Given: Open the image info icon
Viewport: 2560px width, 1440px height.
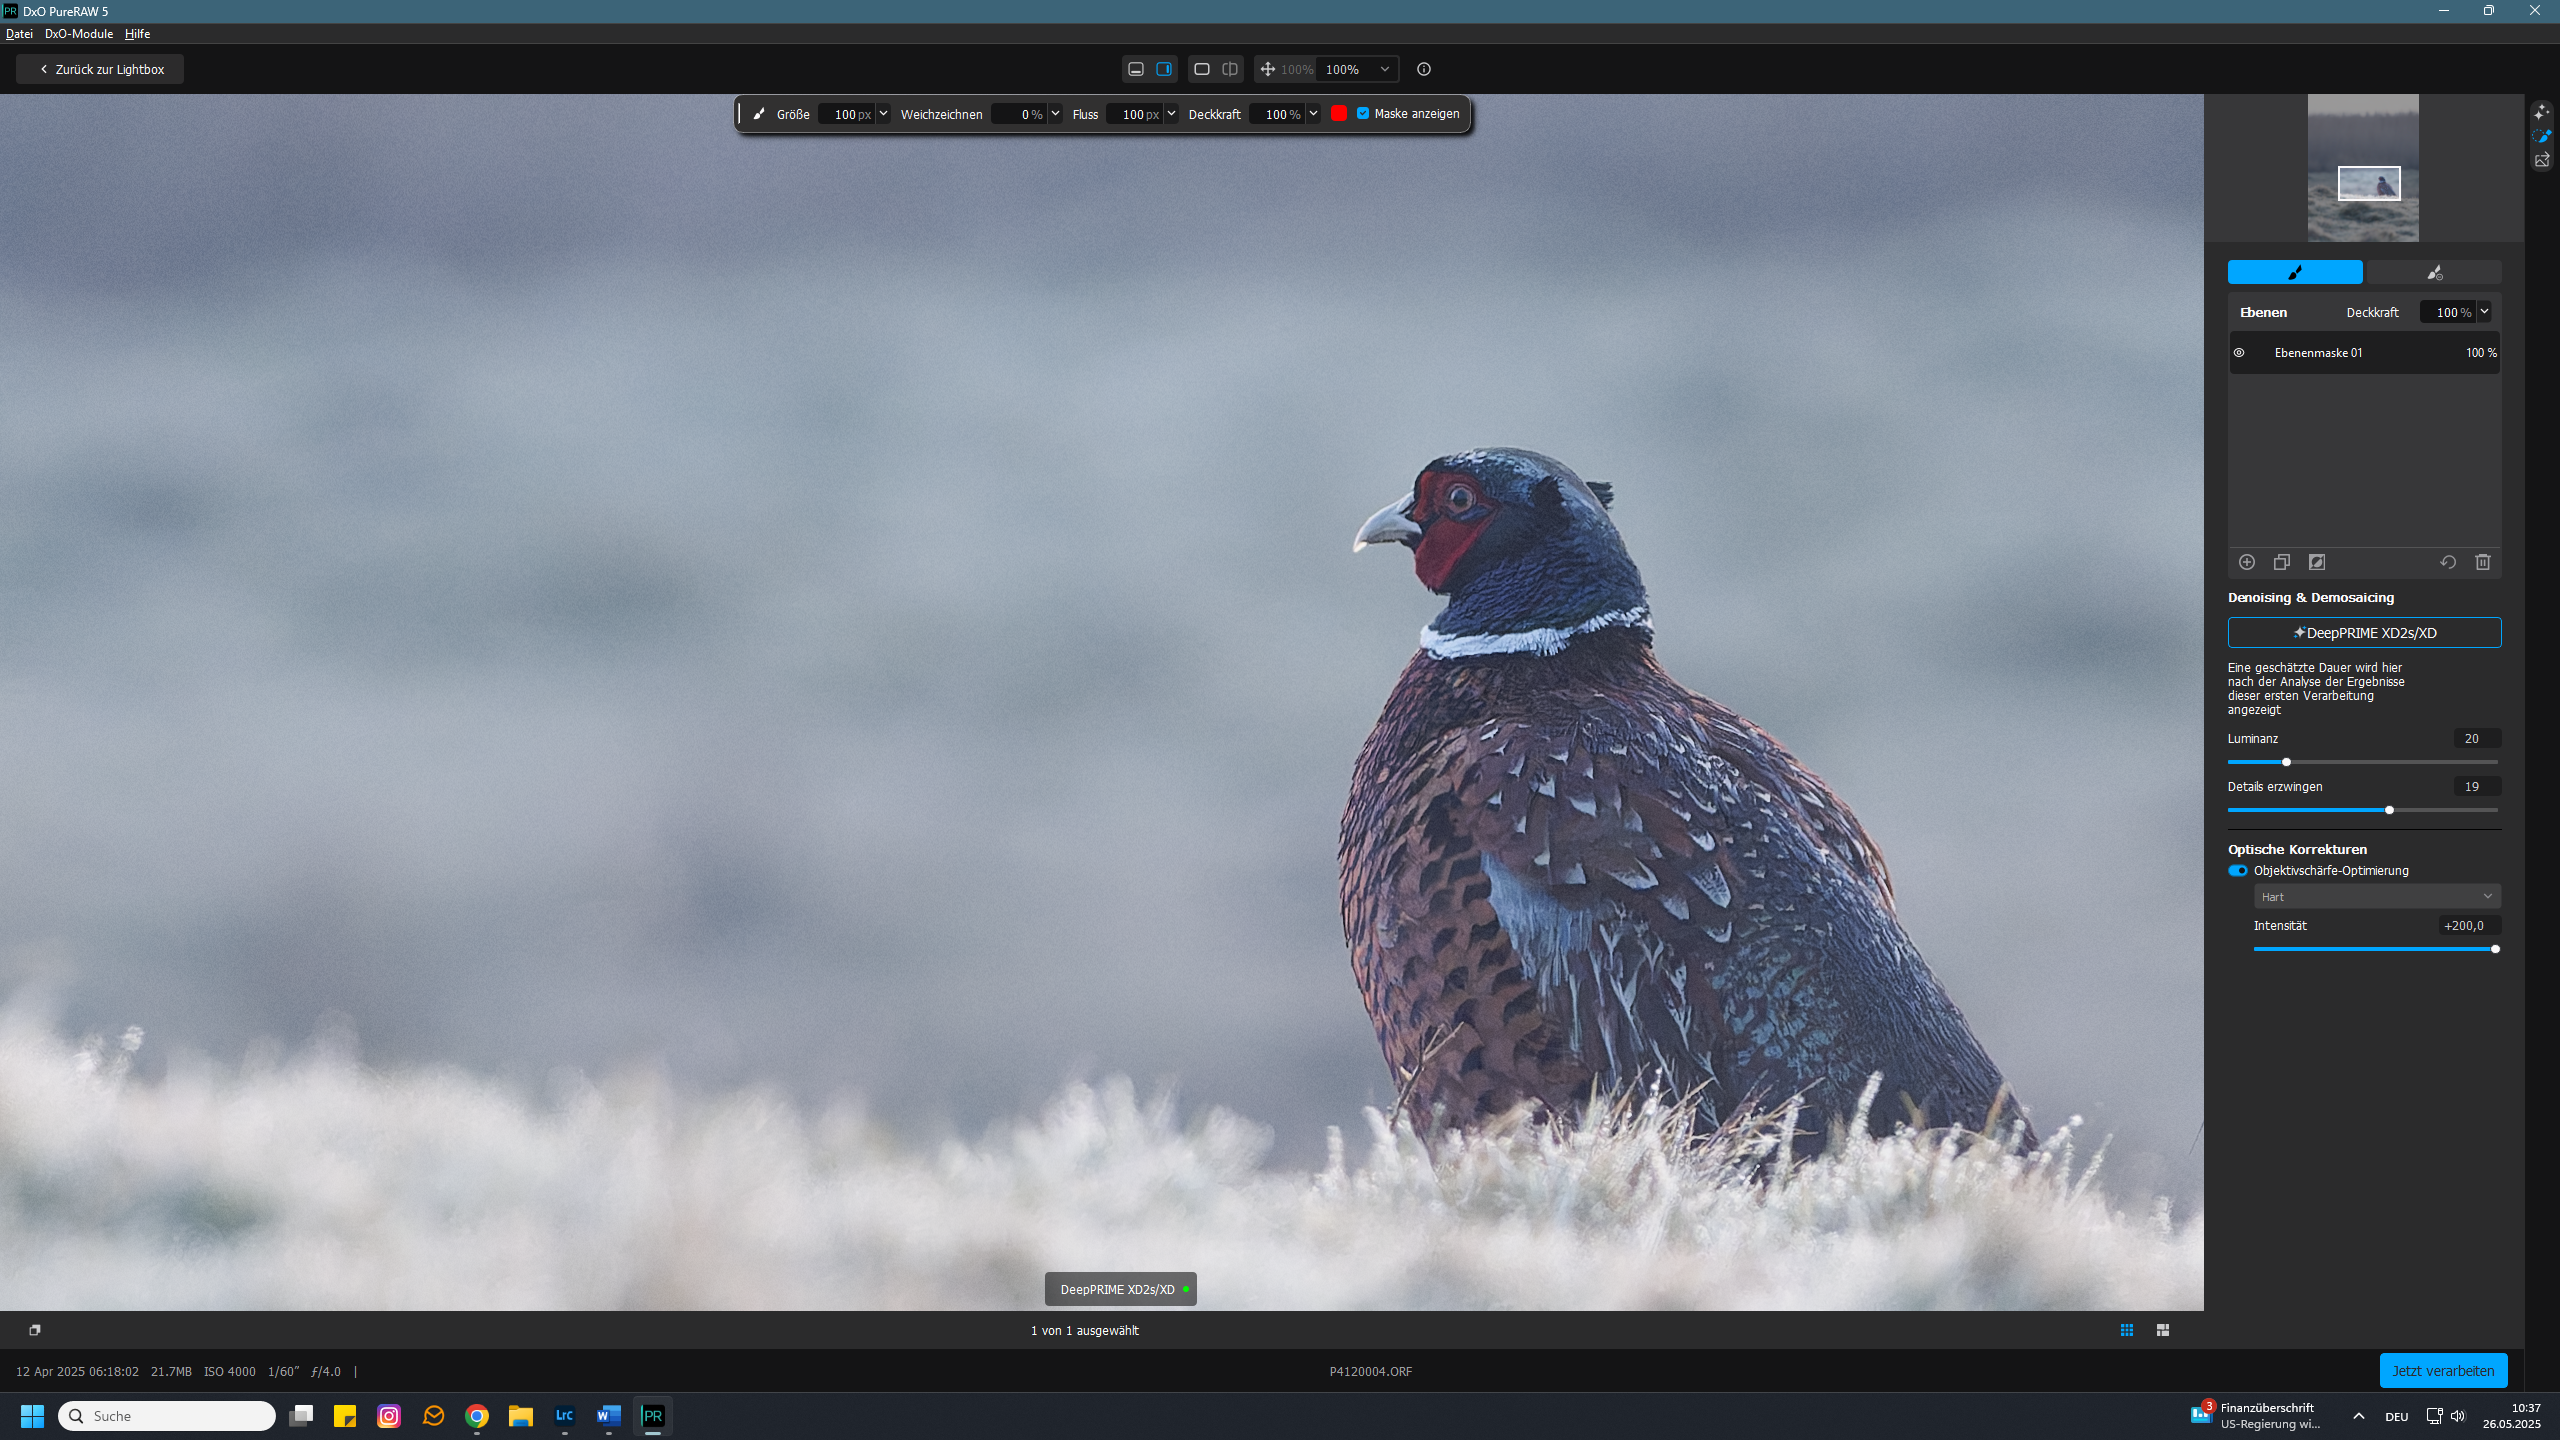Looking at the screenshot, I should pos(1424,69).
